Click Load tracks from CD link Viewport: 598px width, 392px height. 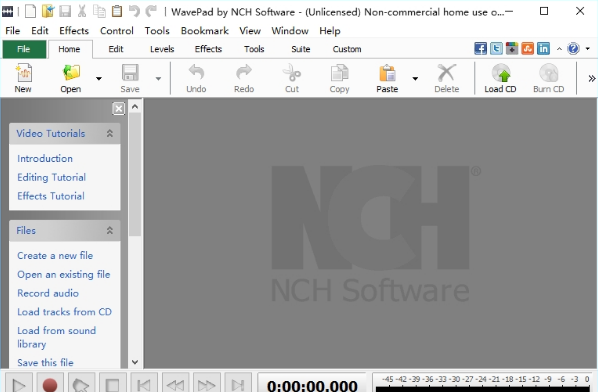[64, 312]
